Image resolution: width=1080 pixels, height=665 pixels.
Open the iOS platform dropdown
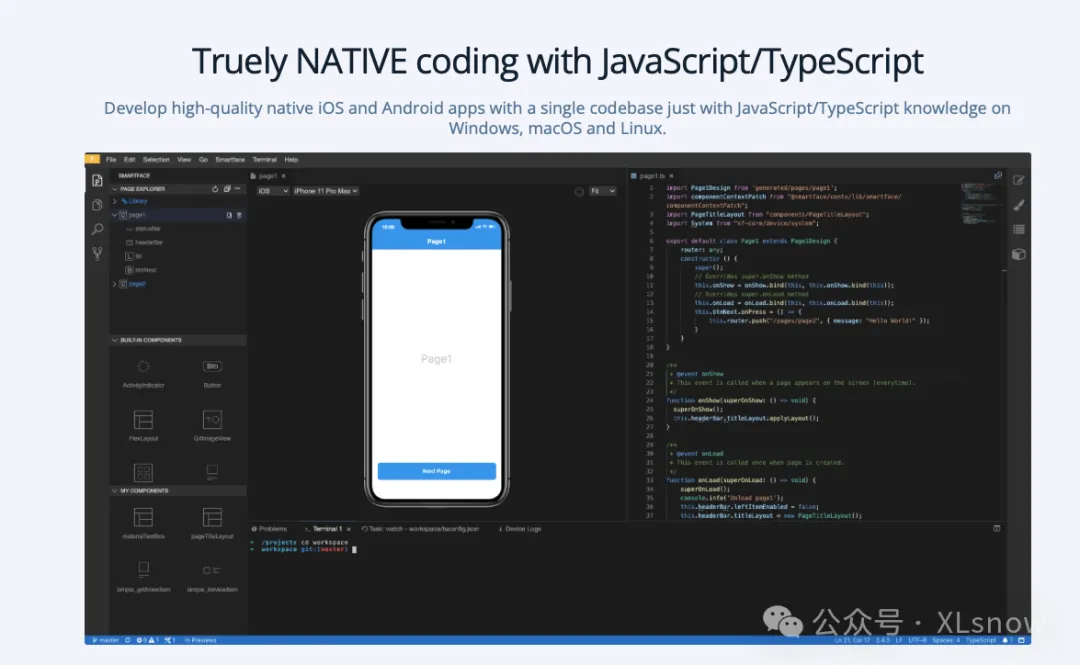[273, 191]
